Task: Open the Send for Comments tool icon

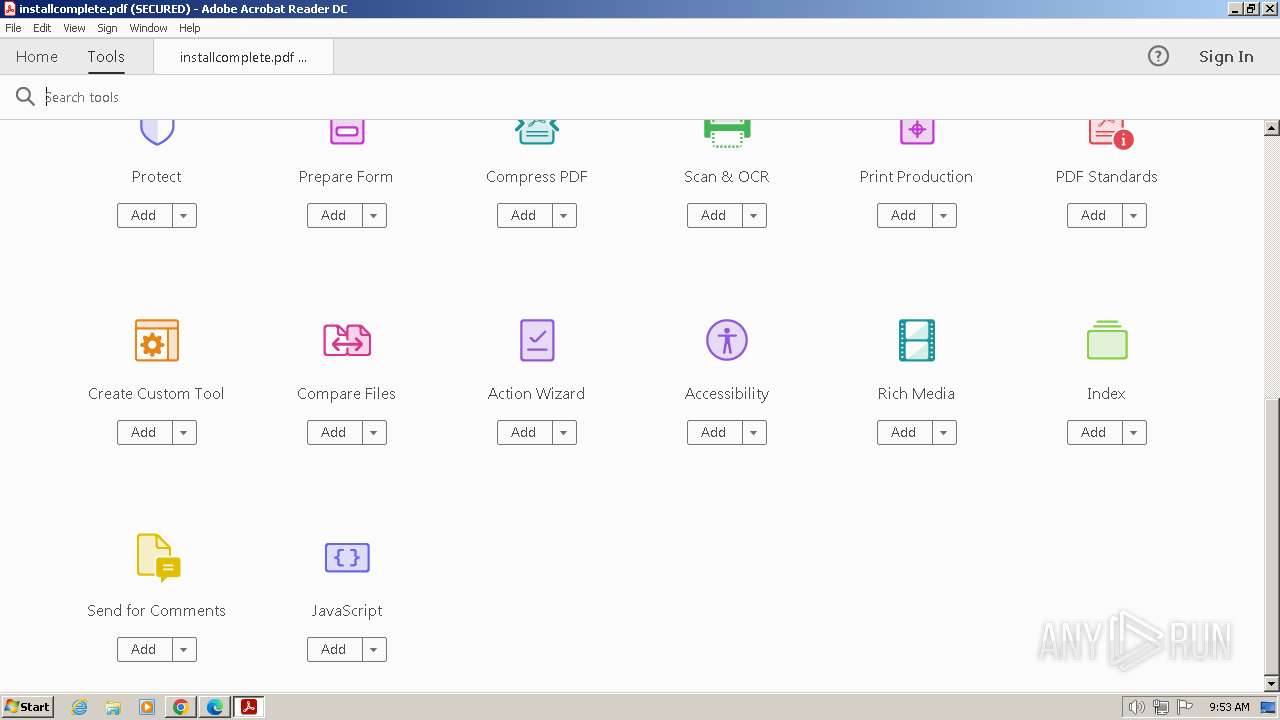Action: [x=158, y=558]
